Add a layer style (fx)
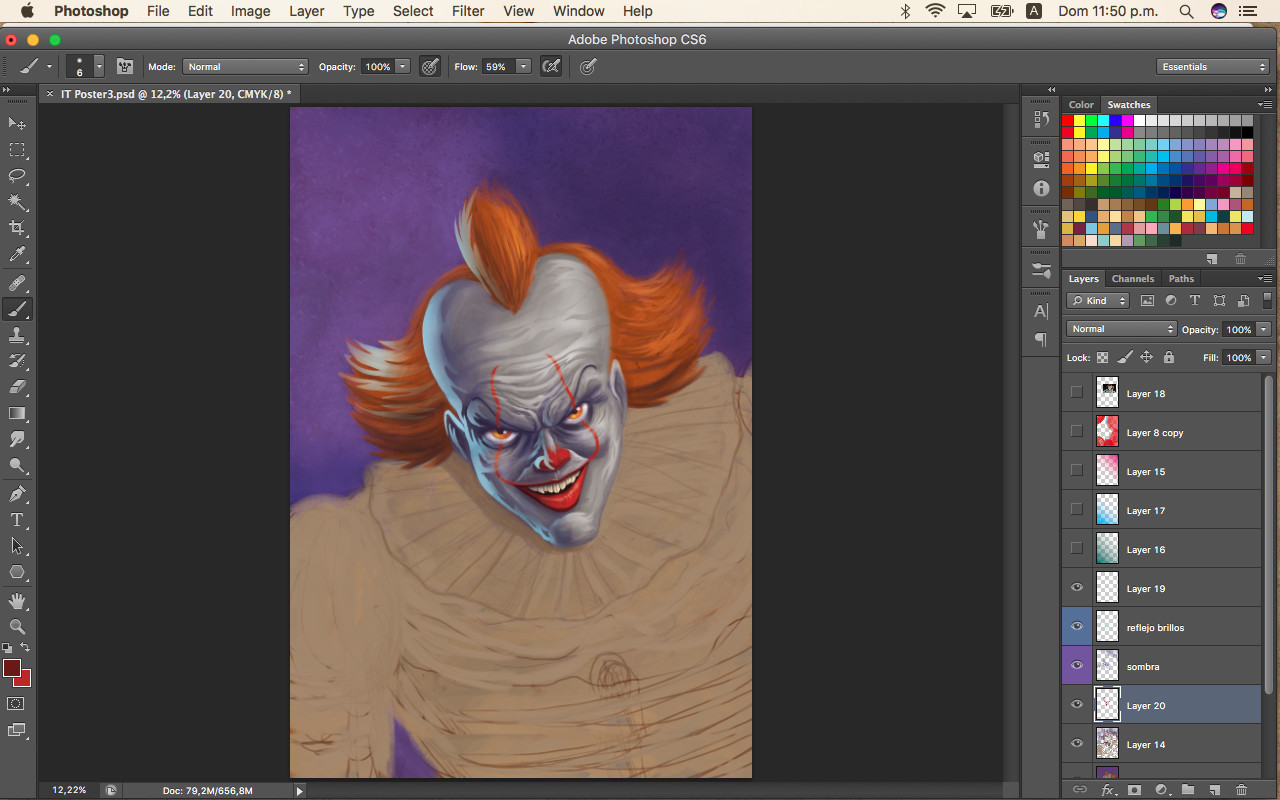 (1108, 790)
